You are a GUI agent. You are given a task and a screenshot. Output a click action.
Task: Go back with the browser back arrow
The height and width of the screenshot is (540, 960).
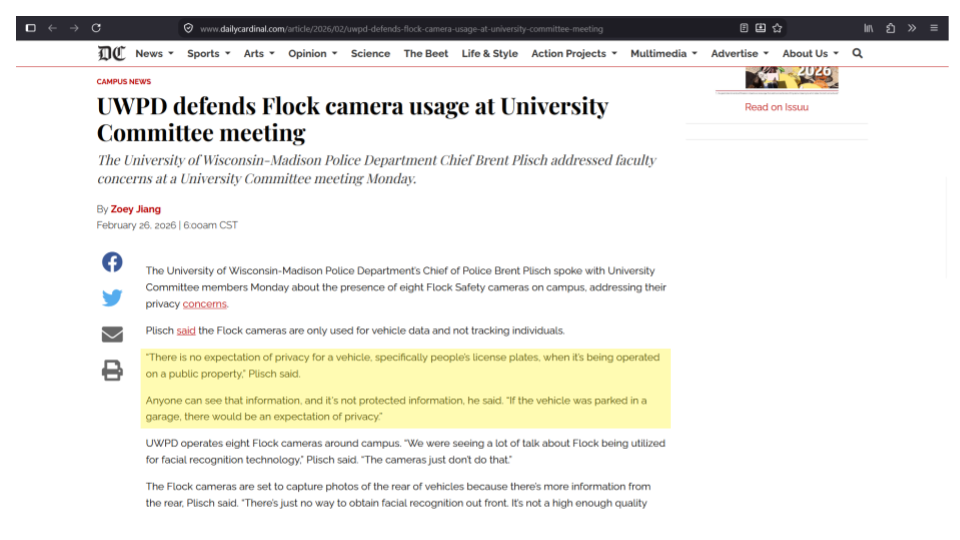pos(53,28)
